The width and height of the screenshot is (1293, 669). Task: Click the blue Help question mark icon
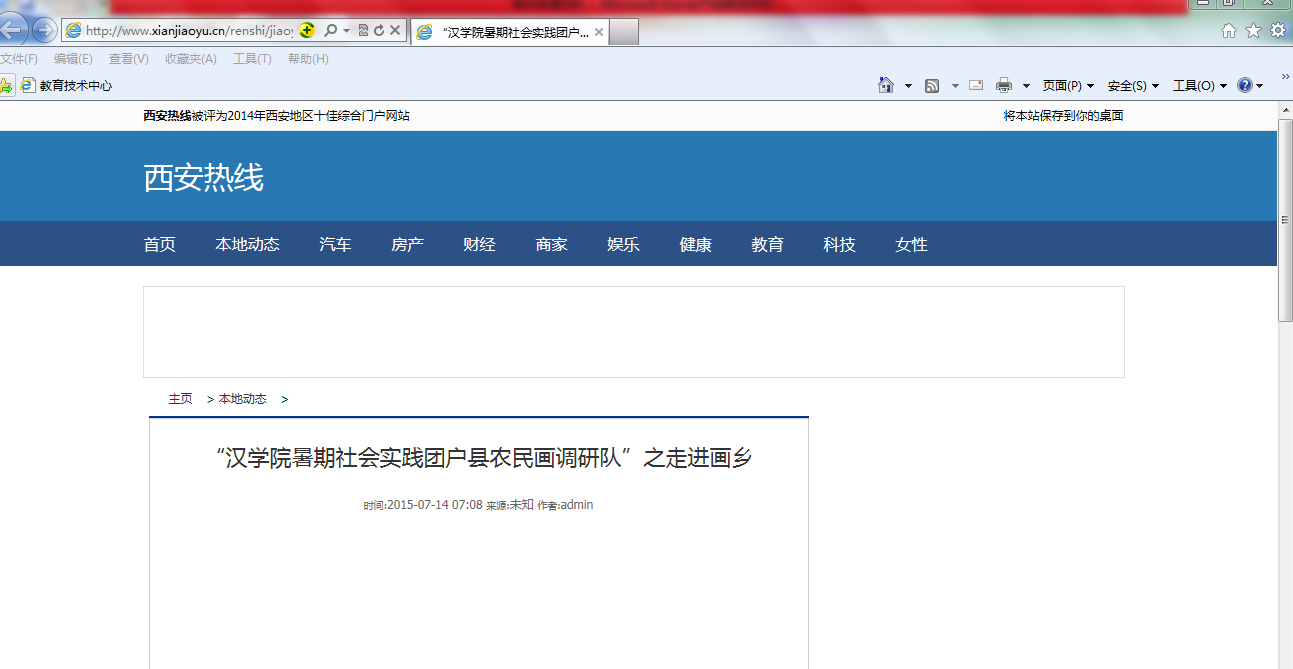coord(1245,85)
